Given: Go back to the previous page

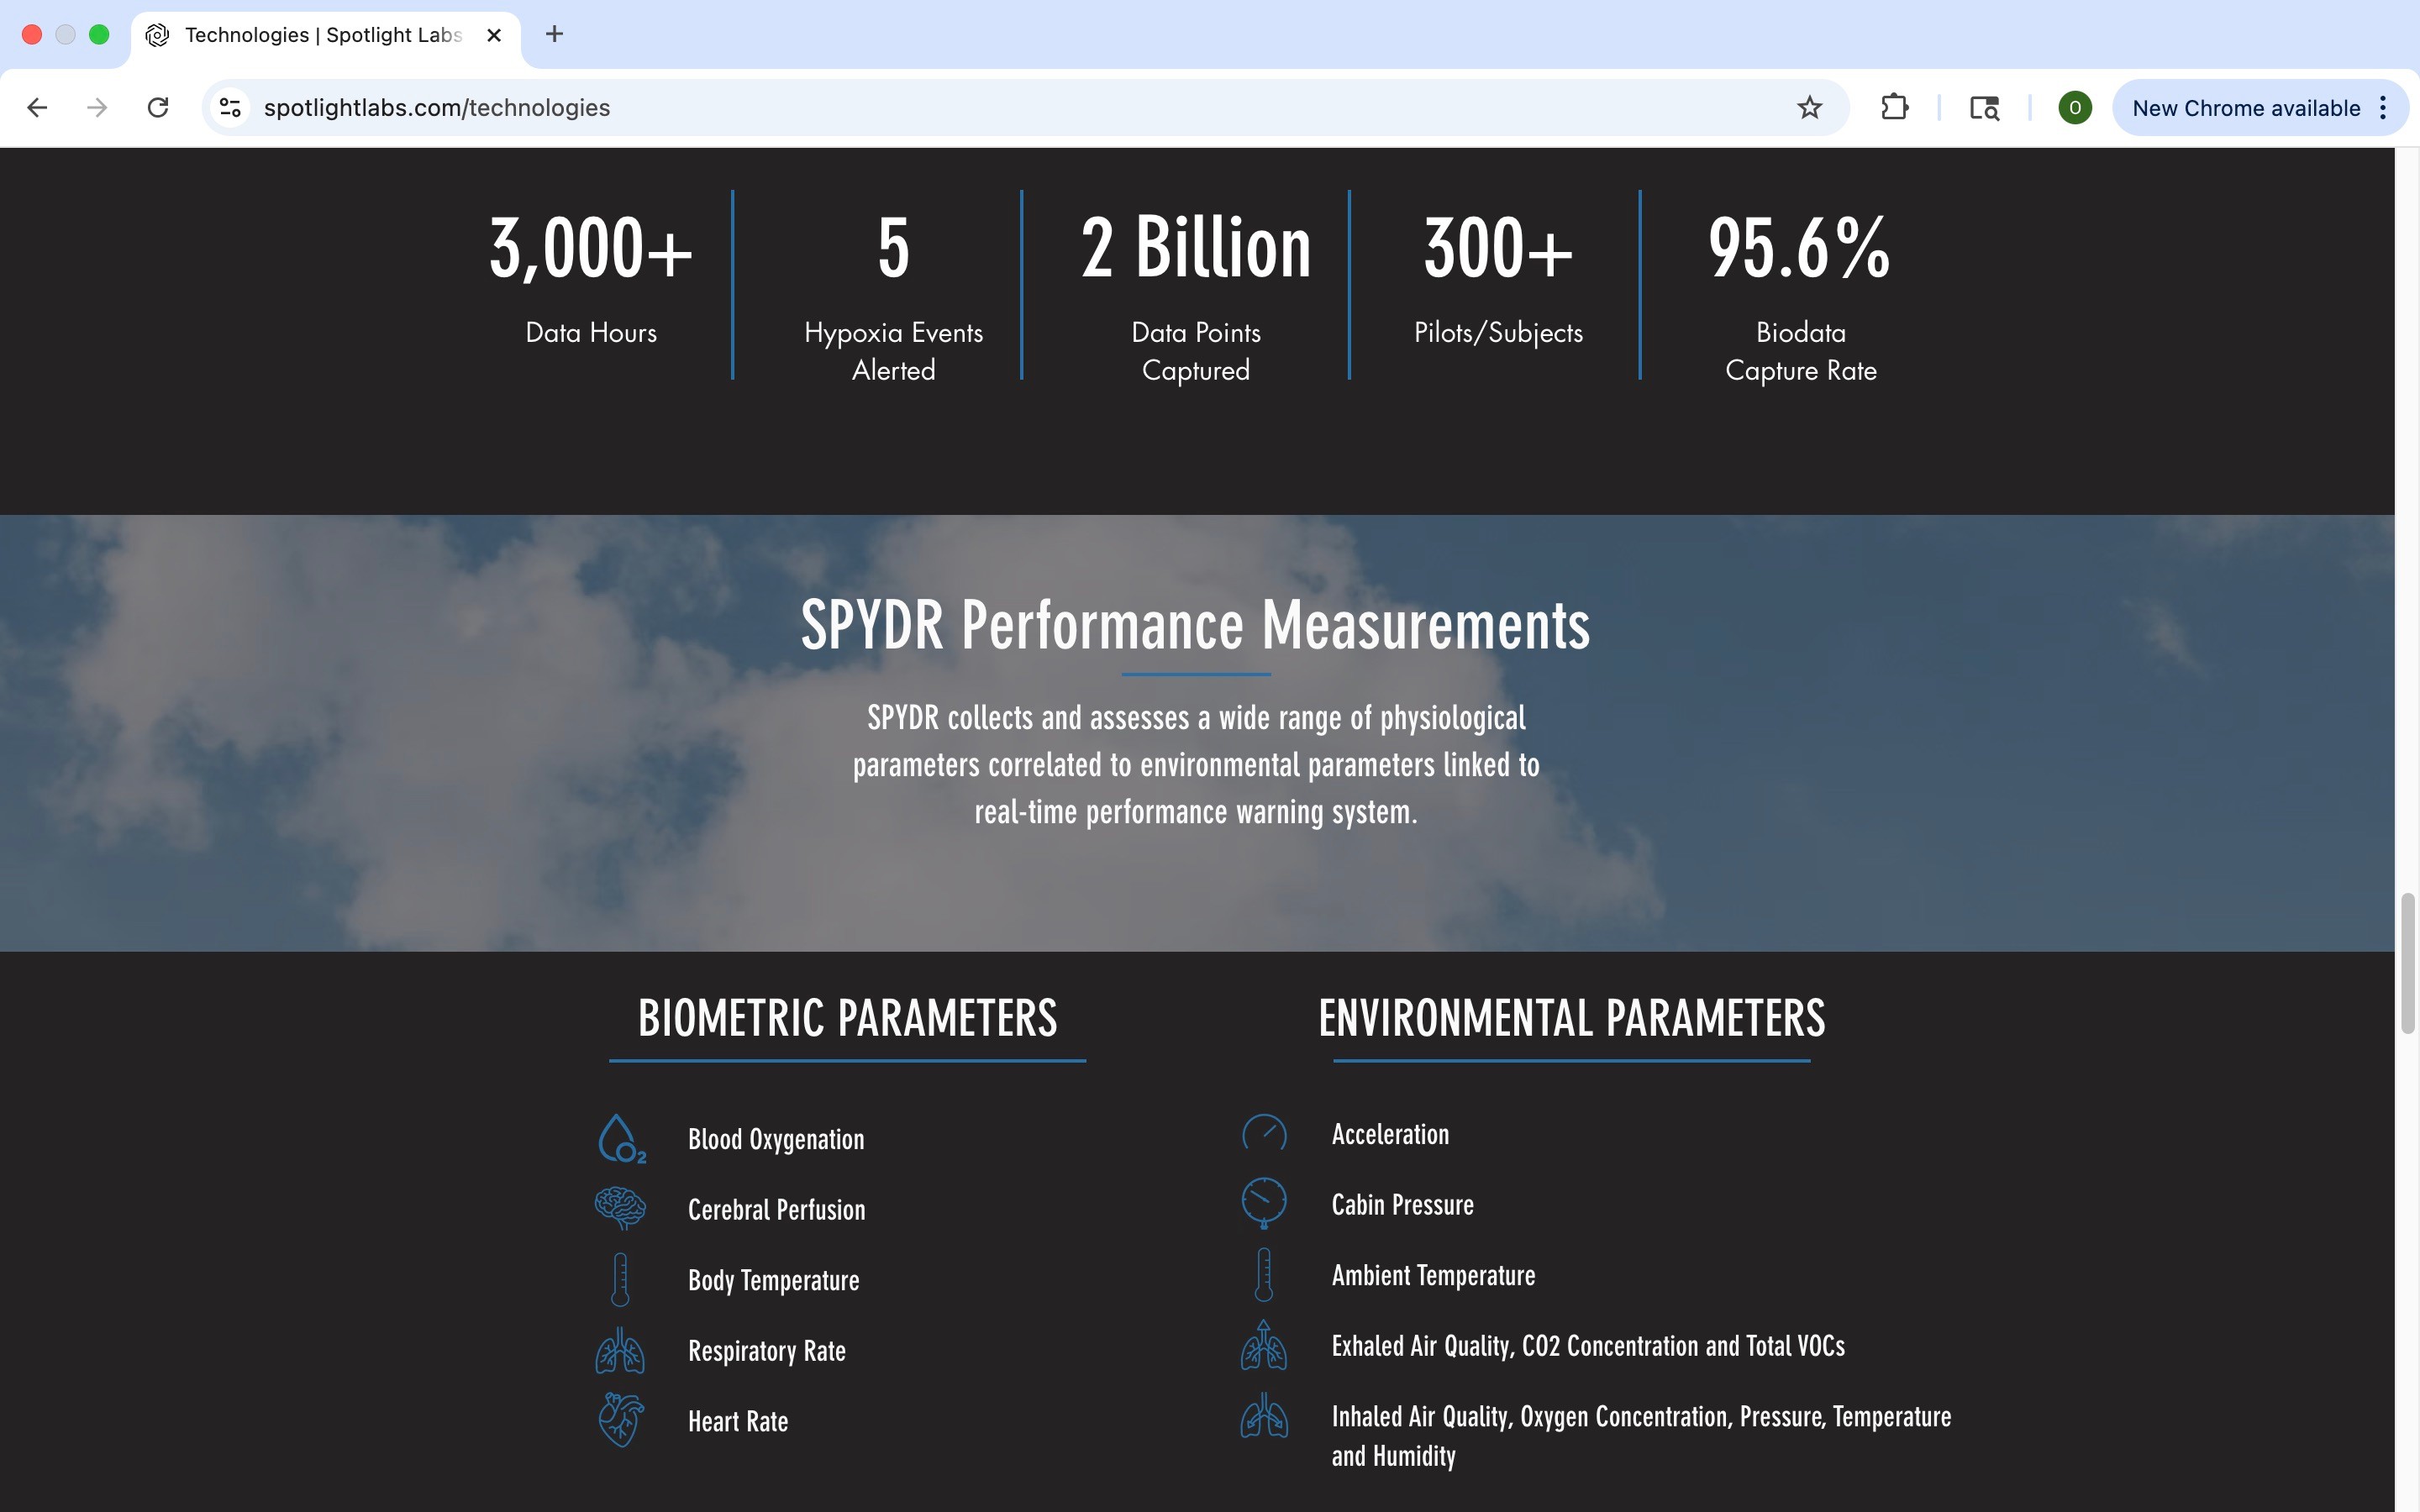Looking at the screenshot, I should click(x=37, y=108).
